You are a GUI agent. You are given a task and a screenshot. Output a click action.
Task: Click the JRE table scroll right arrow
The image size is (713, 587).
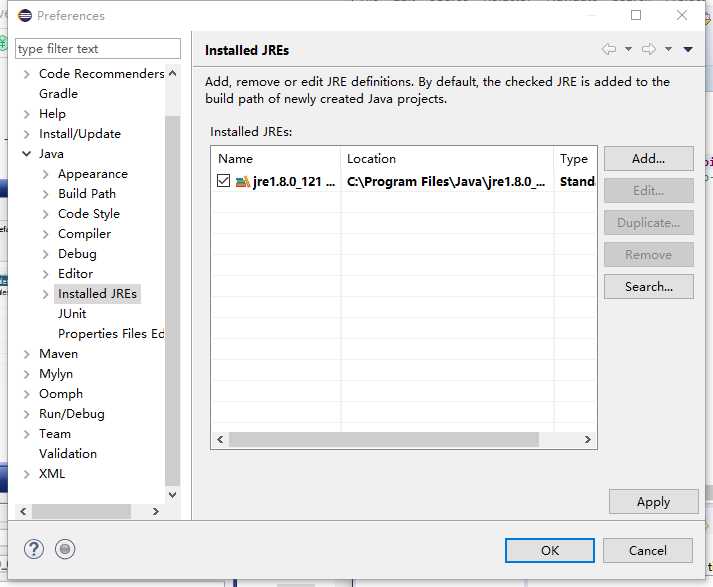click(x=587, y=439)
